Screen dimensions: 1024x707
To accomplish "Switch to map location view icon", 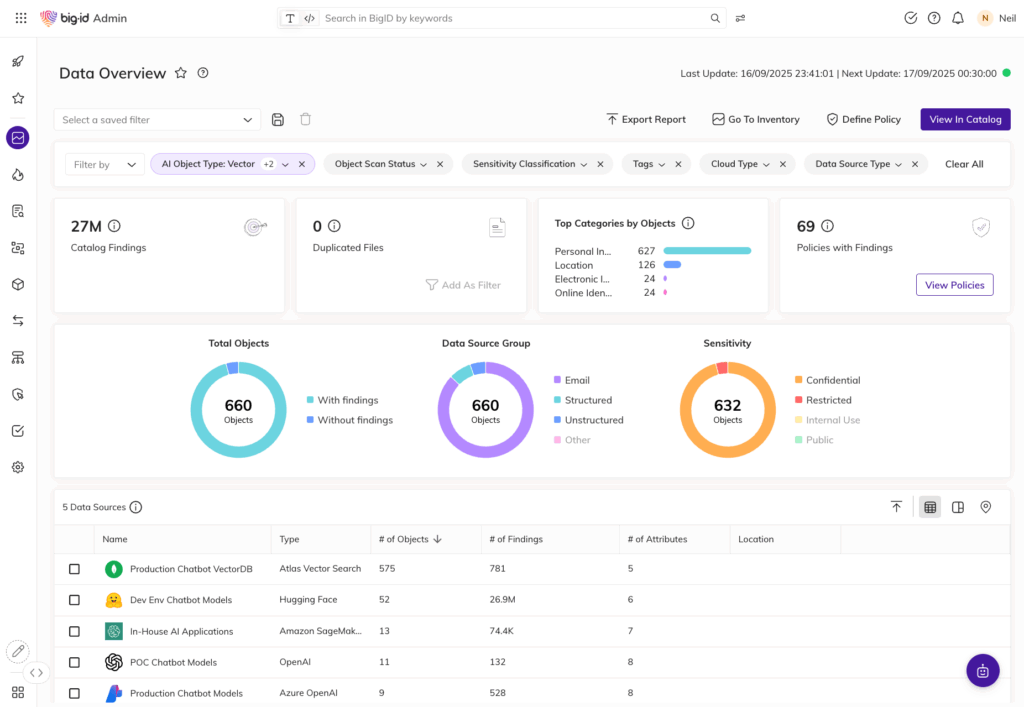I will 985,507.
